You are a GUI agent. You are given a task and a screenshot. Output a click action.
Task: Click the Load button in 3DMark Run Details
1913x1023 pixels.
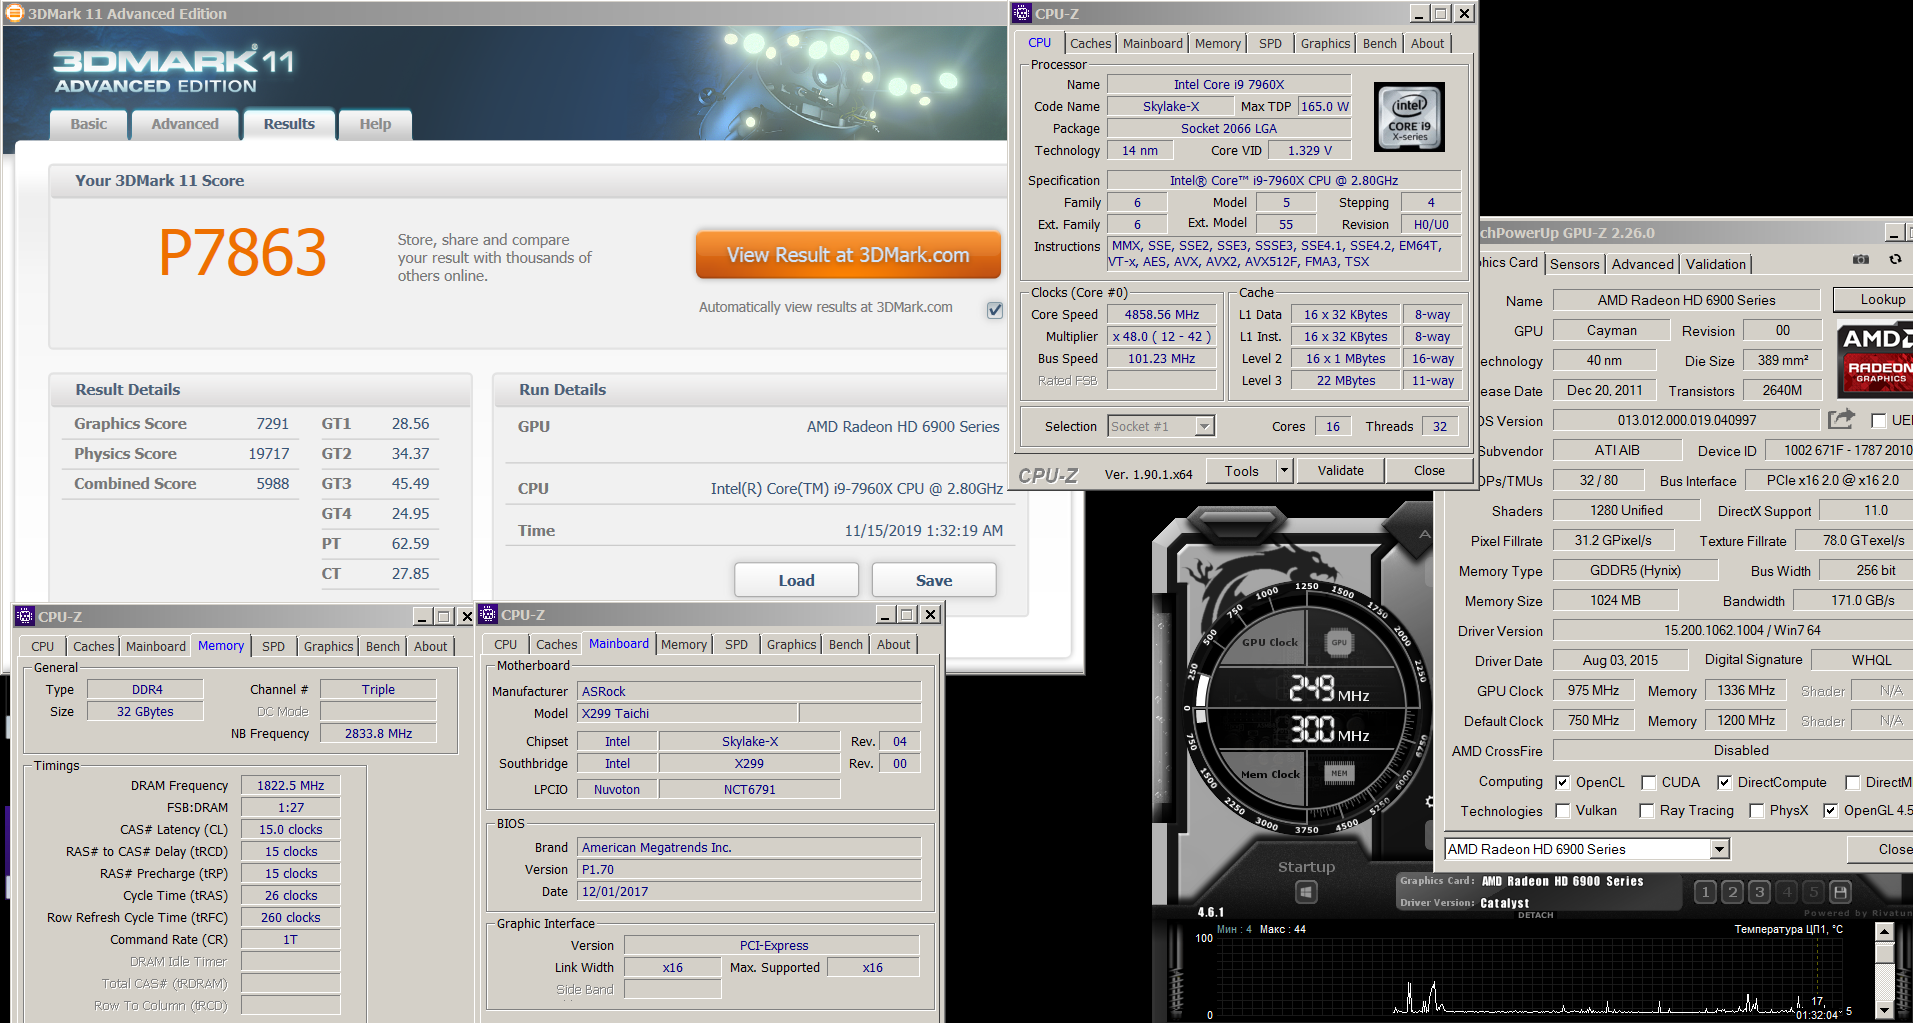coord(796,580)
